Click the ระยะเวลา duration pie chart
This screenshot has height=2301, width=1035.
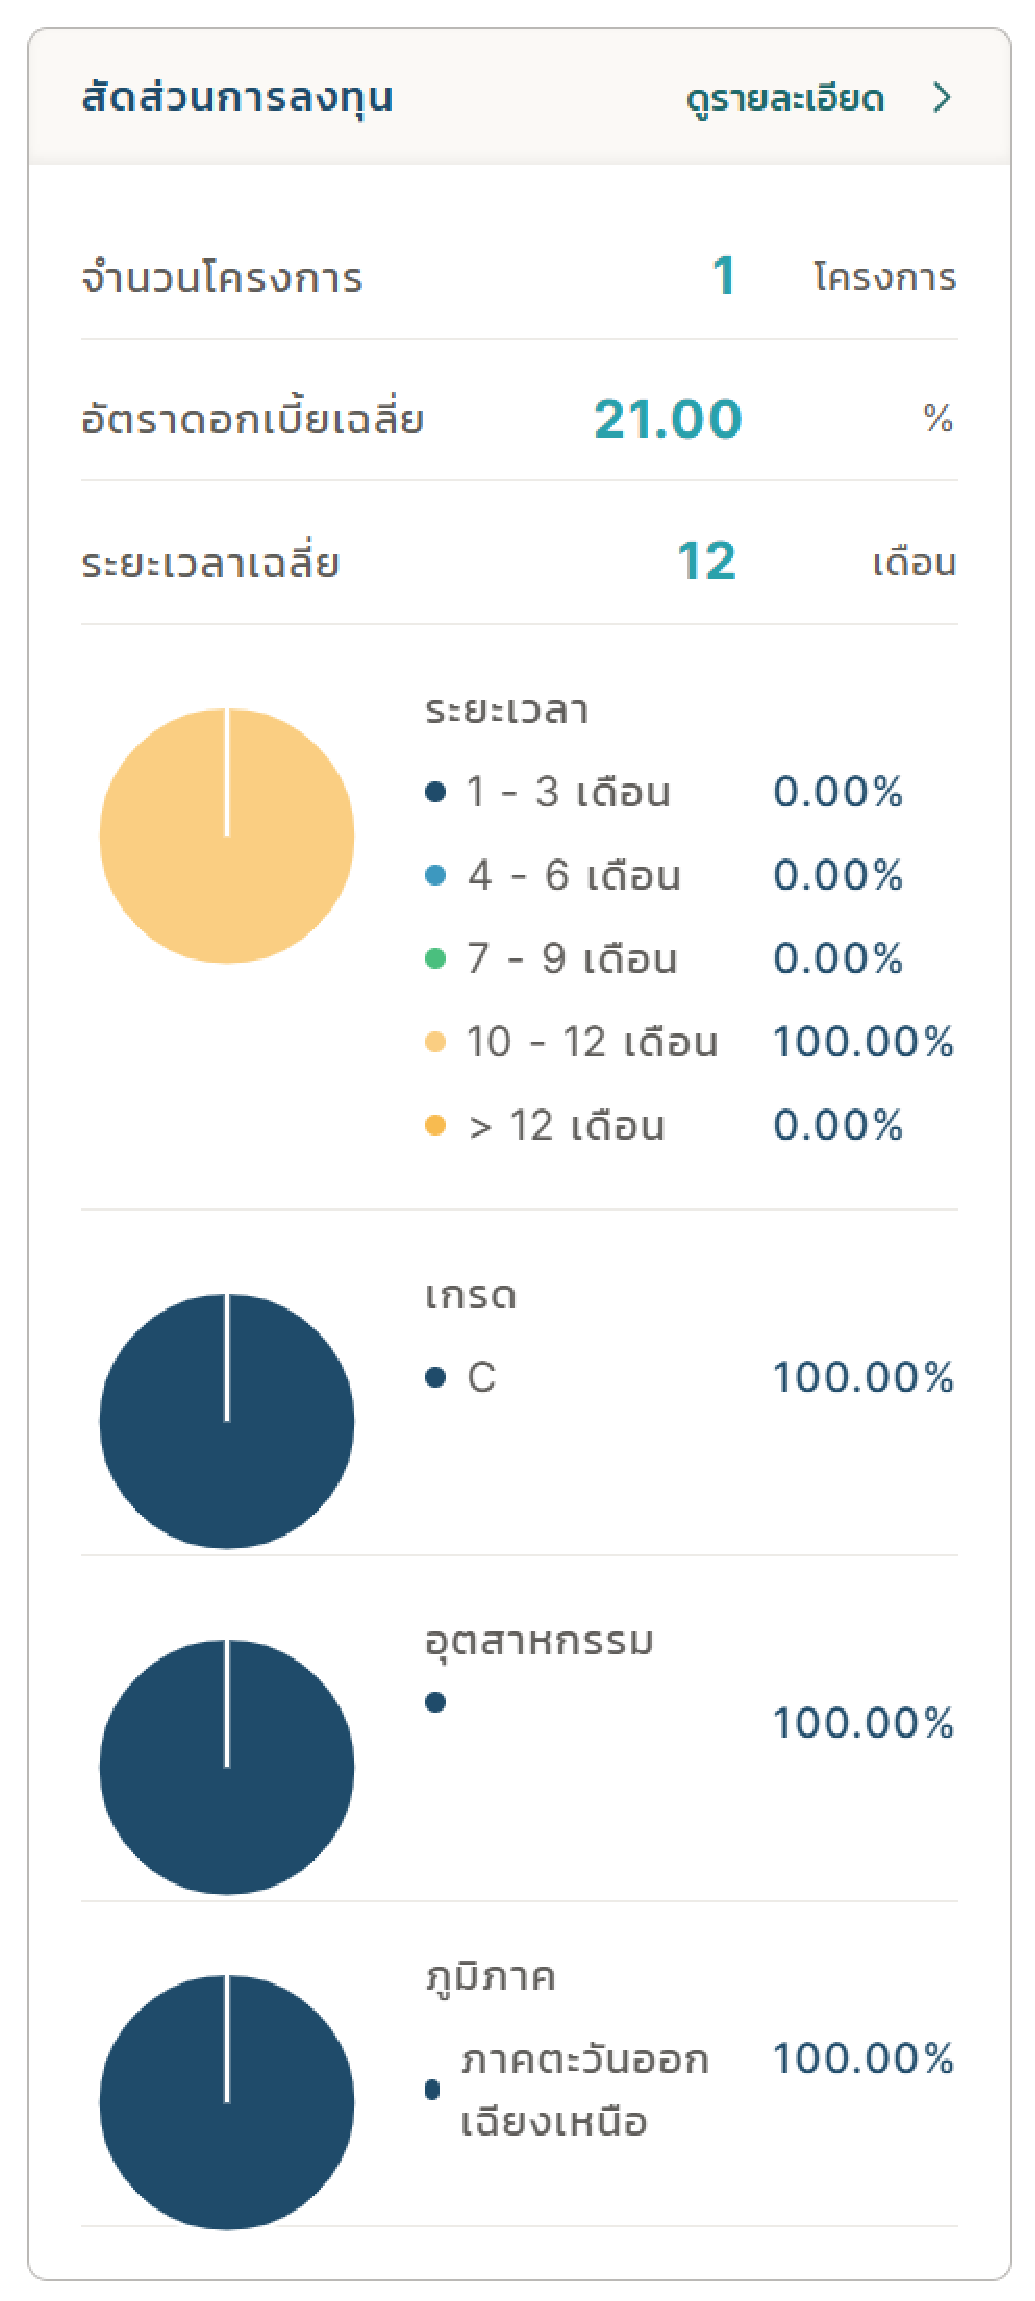point(227,836)
